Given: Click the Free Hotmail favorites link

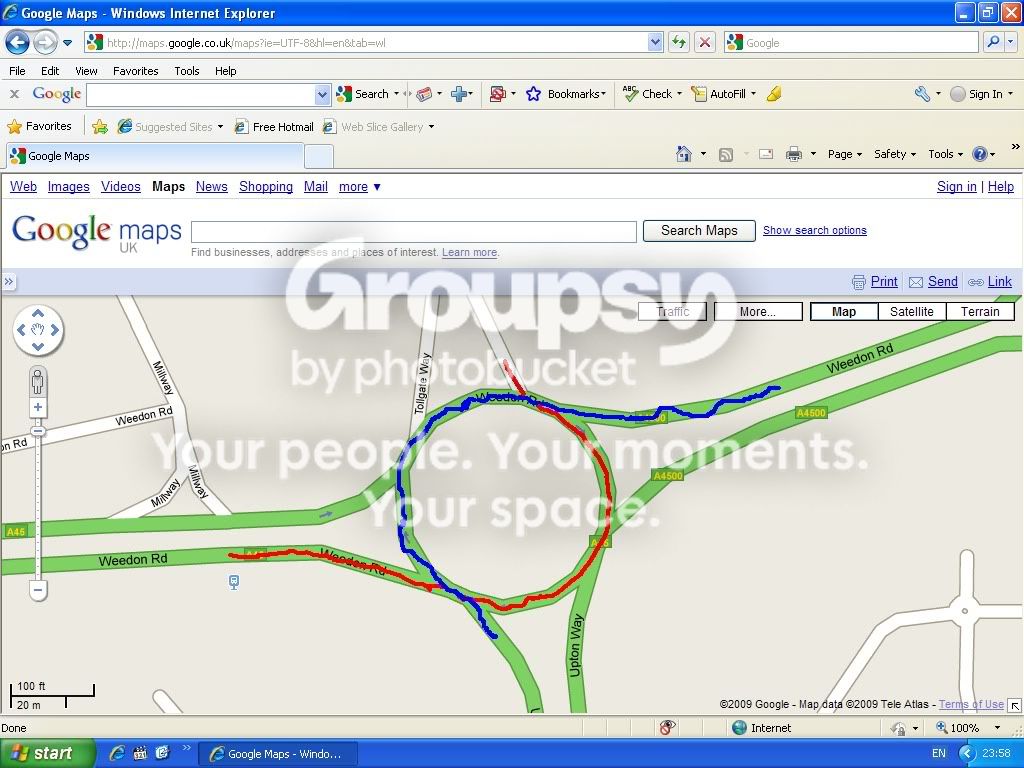Looking at the screenshot, I should click(274, 127).
